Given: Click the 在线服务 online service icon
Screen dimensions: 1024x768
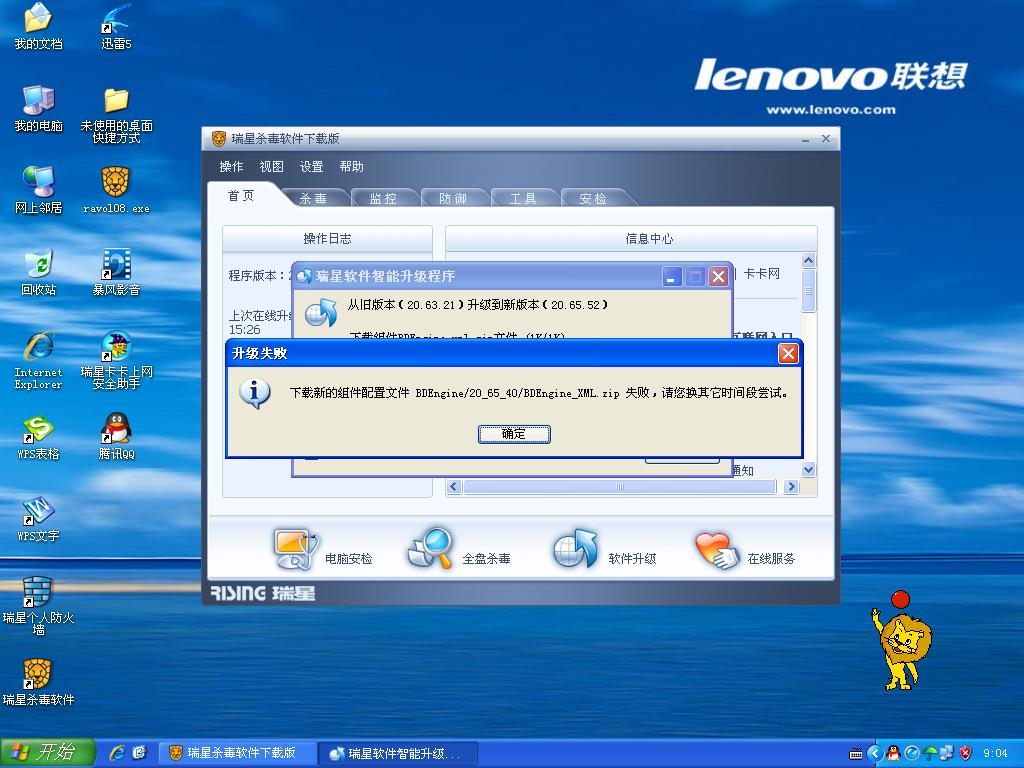Looking at the screenshot, I should coord(716,550).
